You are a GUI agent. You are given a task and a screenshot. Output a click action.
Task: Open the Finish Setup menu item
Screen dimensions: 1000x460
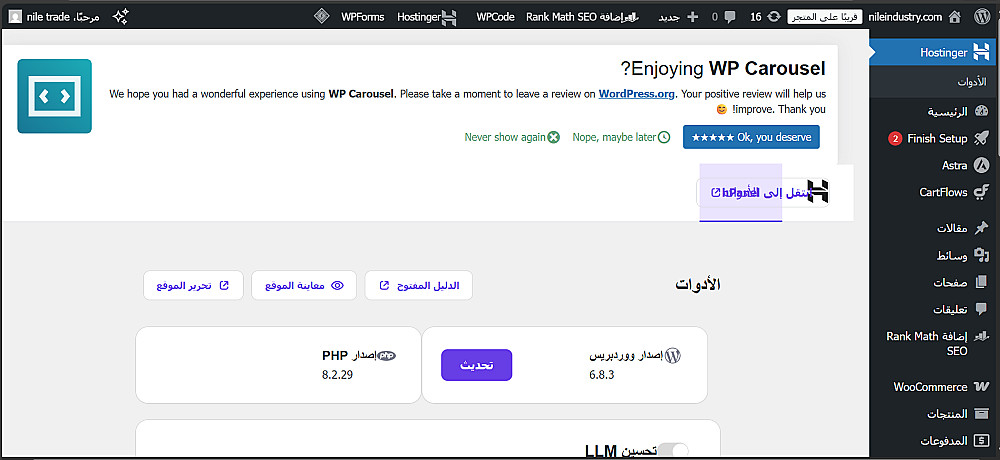coord(938,138)
